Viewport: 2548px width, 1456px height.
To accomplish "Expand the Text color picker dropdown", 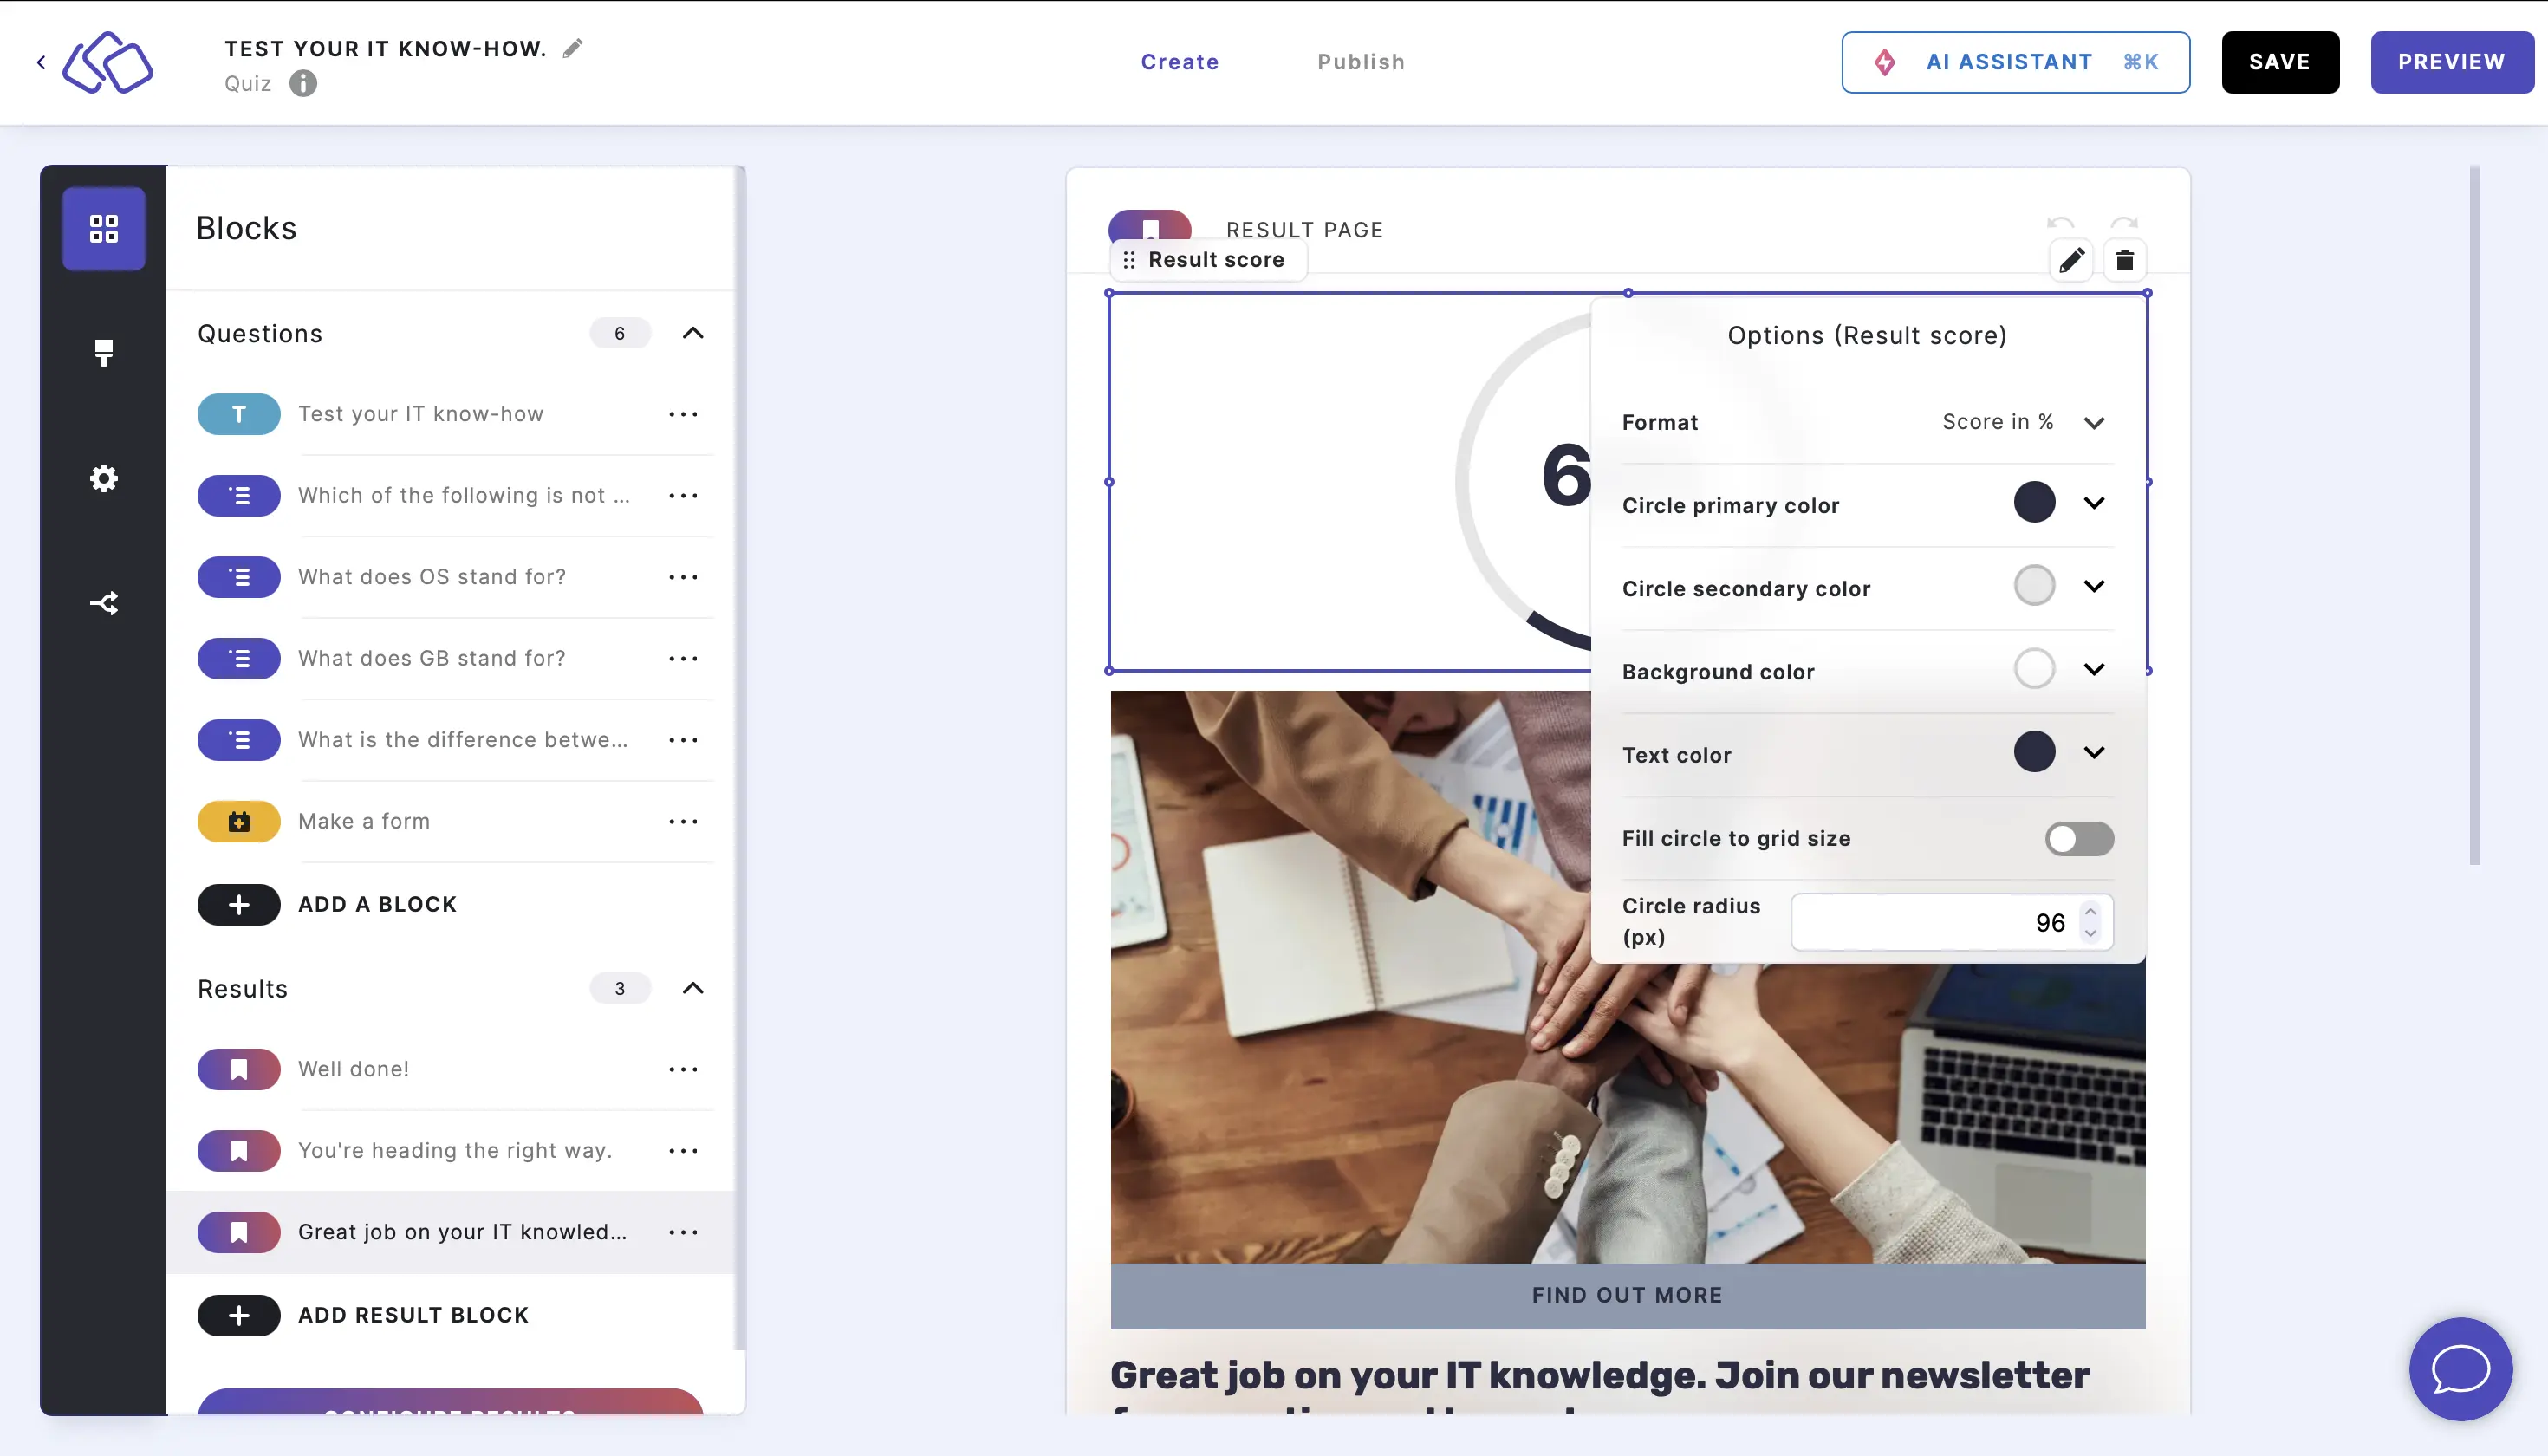I will tap(2093, 752).
